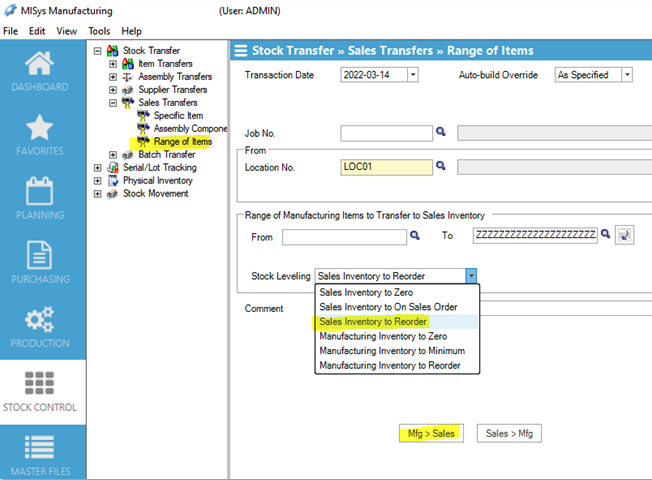Click the To item range lookup magnifier

point(605,234)
